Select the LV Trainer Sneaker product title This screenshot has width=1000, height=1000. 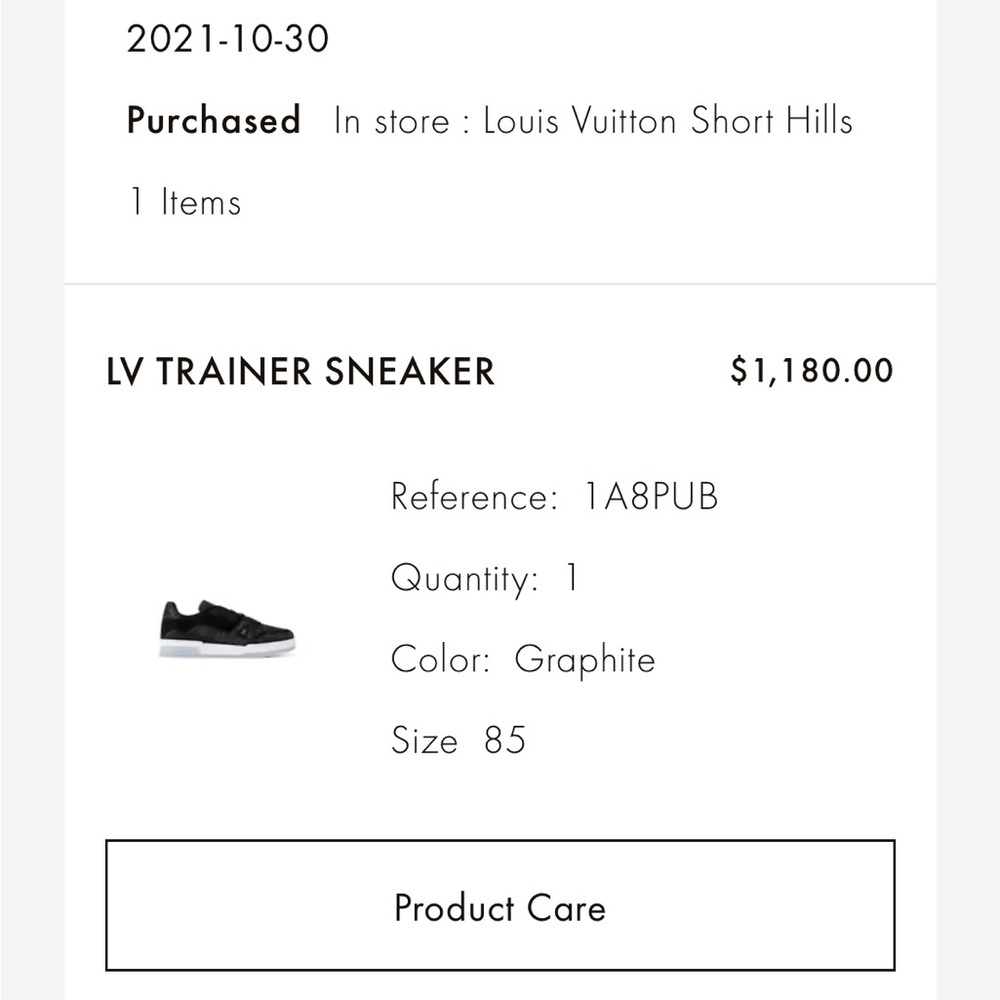300,371
